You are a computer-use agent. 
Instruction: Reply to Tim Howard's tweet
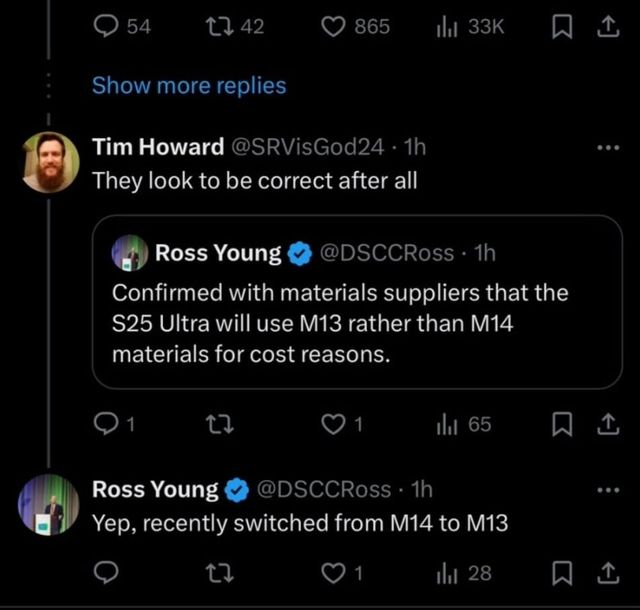(x=104, y=424)
